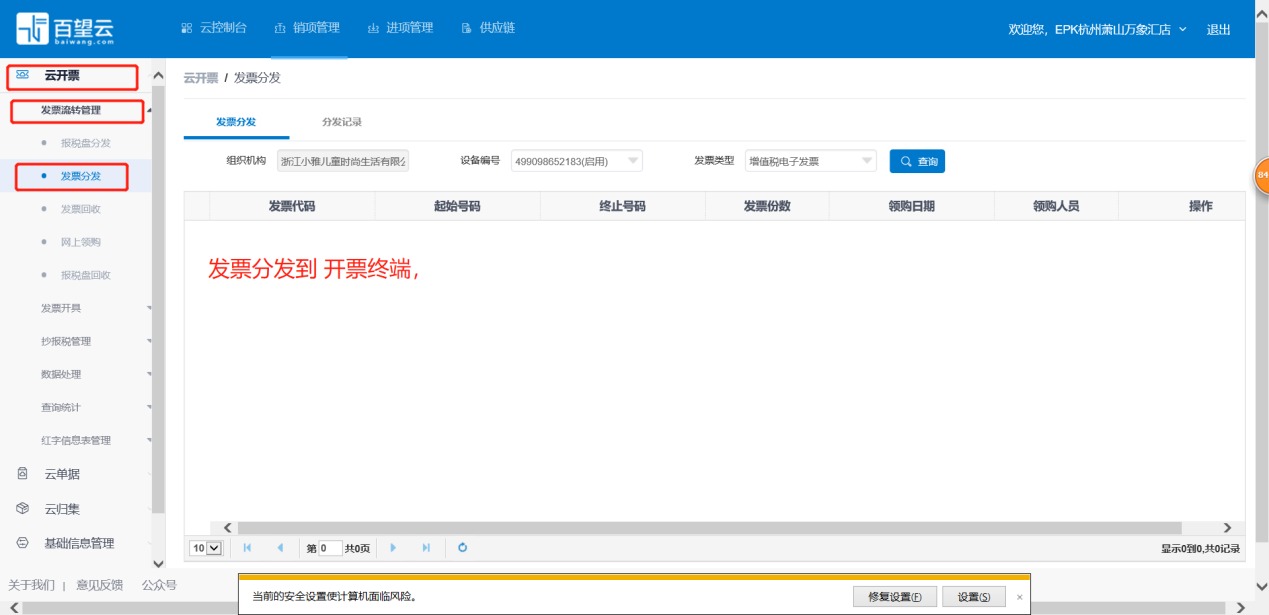
Task: Click page vertical scrollbar down arrow
Action: tap(1262, 586)
